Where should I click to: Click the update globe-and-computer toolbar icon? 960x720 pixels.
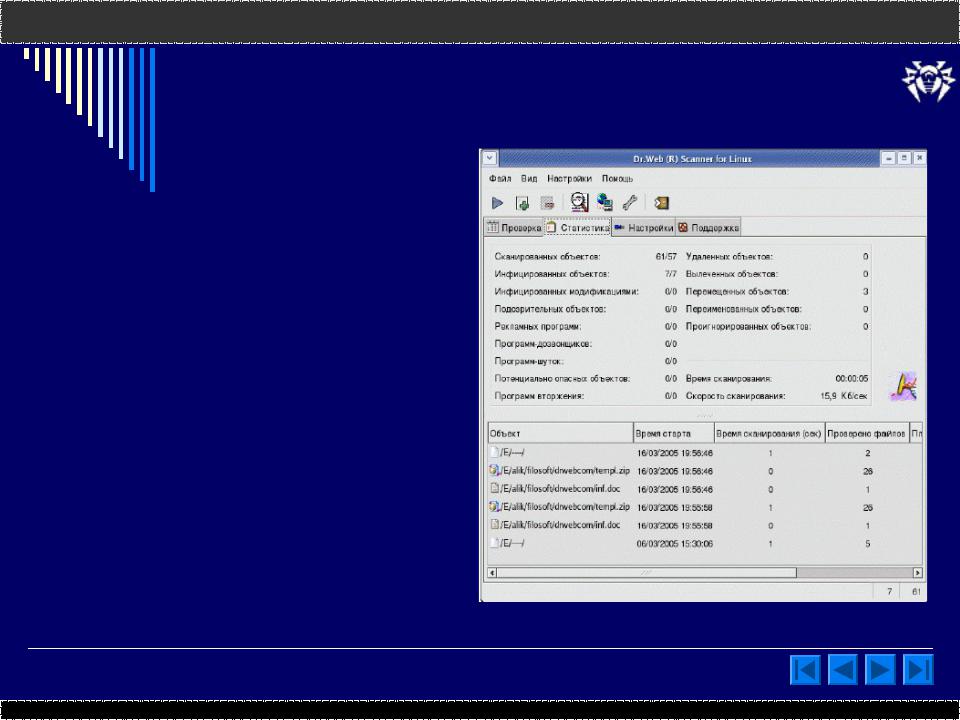[x=605, y=202]
